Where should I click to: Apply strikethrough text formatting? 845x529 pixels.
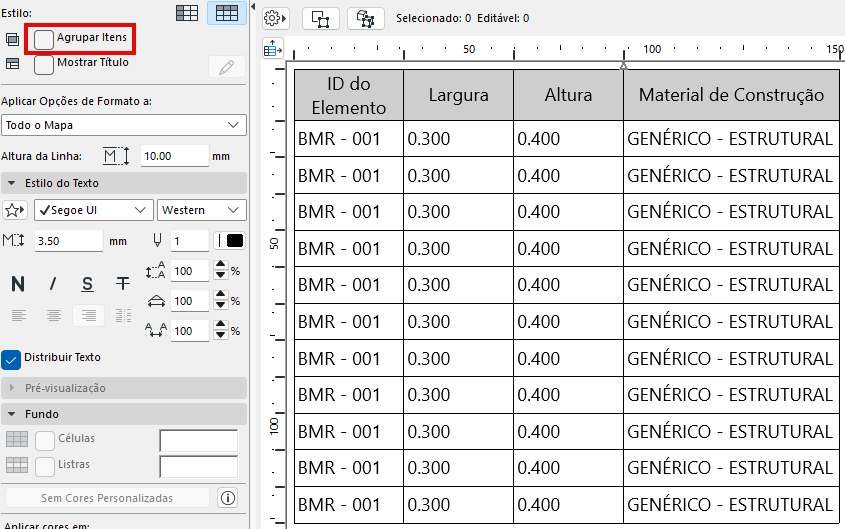click(123, 284)
